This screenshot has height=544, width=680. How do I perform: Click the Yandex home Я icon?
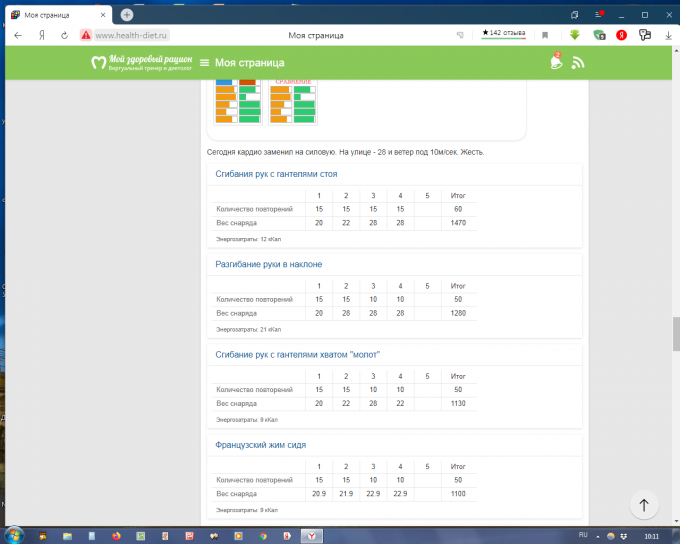pos(42,34)
